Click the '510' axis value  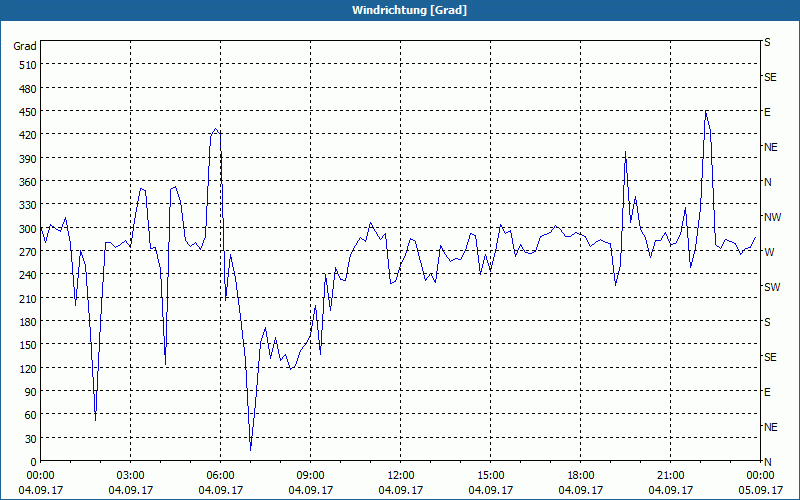pos(29,65)
